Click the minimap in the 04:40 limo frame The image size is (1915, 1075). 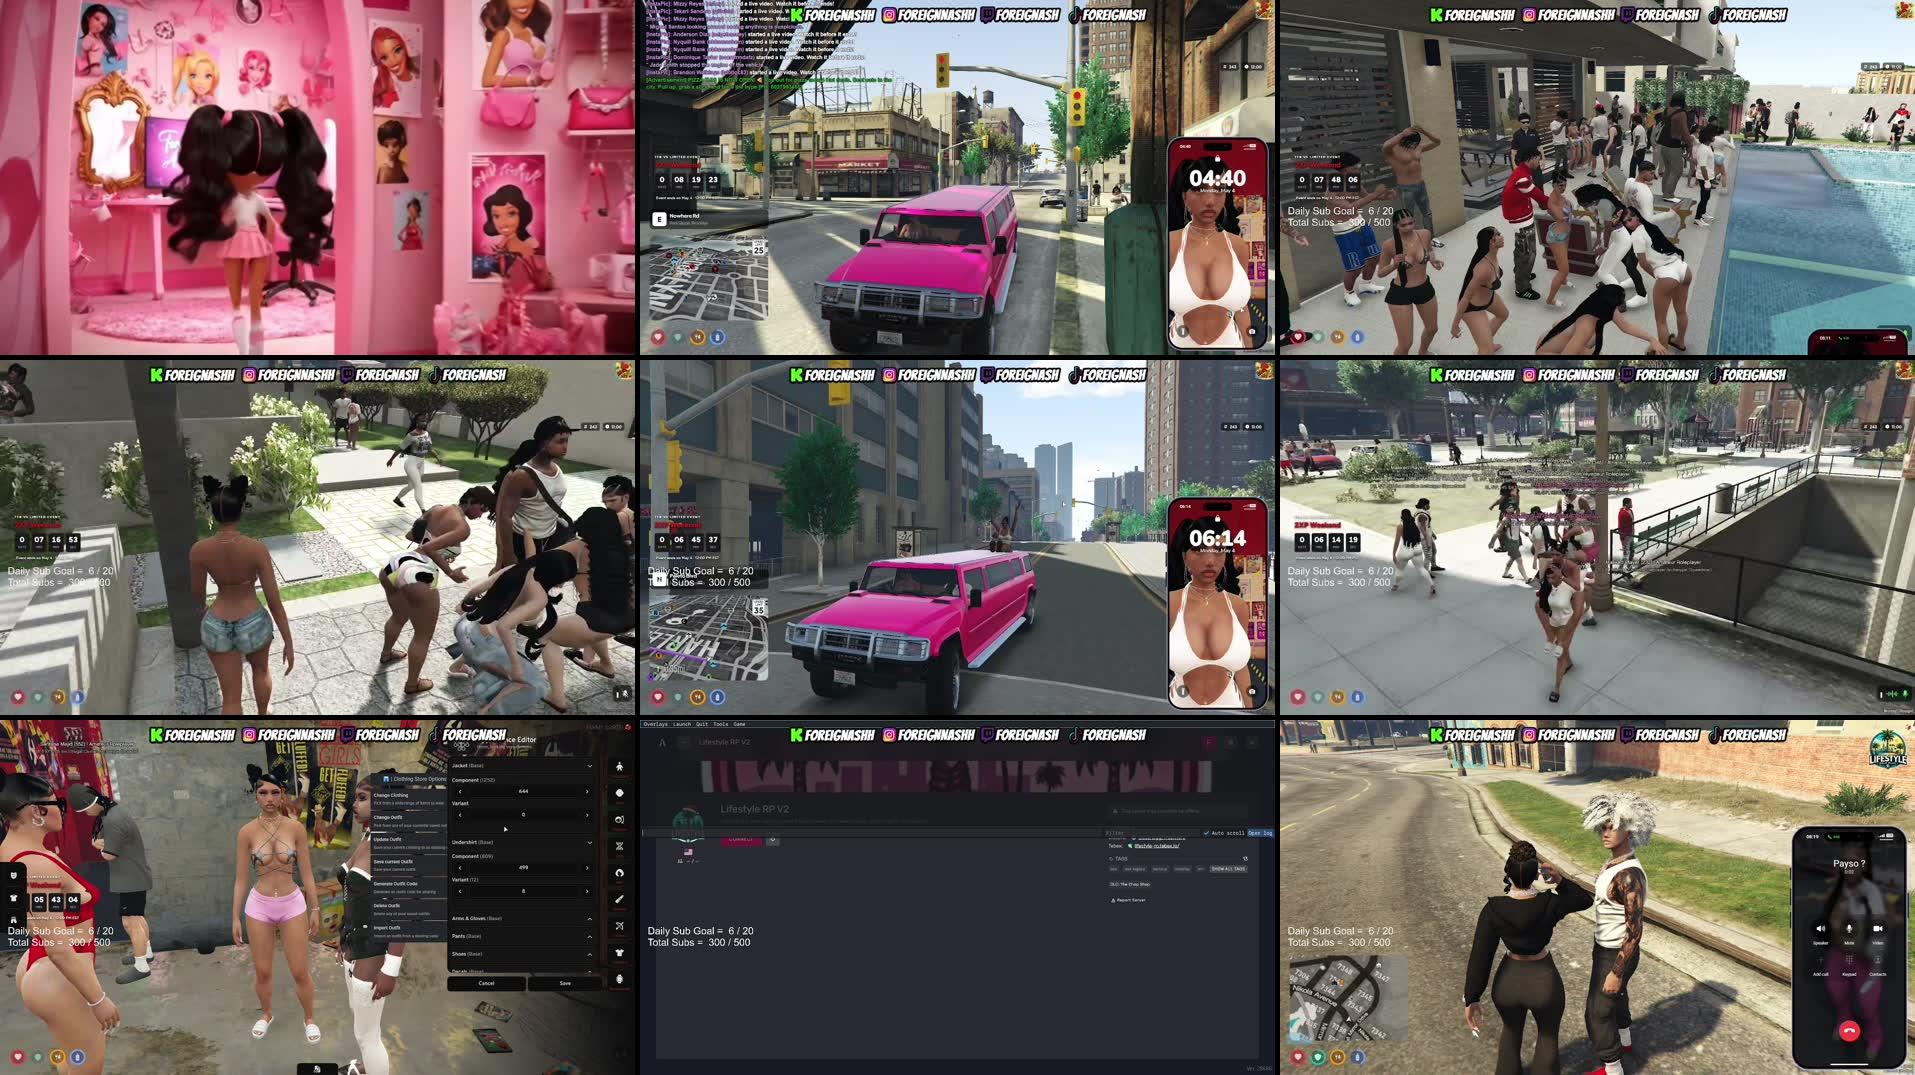[708, 280]
